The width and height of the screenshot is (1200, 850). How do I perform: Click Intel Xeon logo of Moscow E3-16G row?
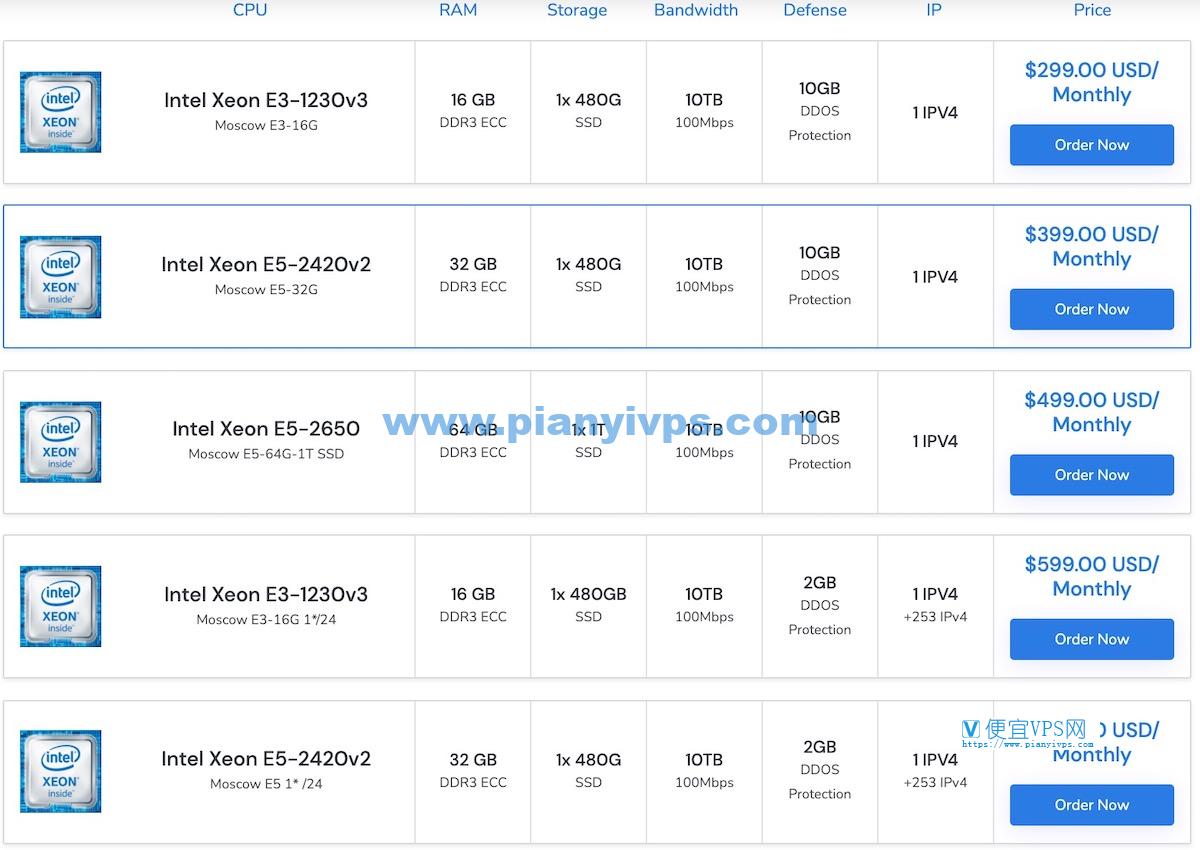click(x=60, y=112)
